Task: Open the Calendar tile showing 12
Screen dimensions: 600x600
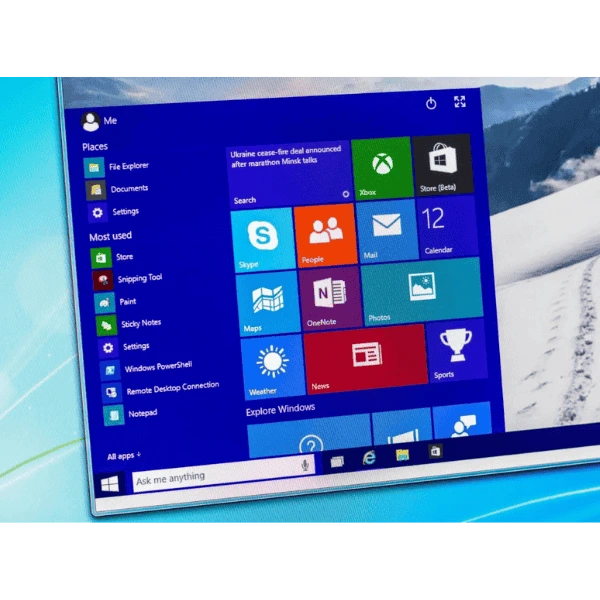Action: 447,227
